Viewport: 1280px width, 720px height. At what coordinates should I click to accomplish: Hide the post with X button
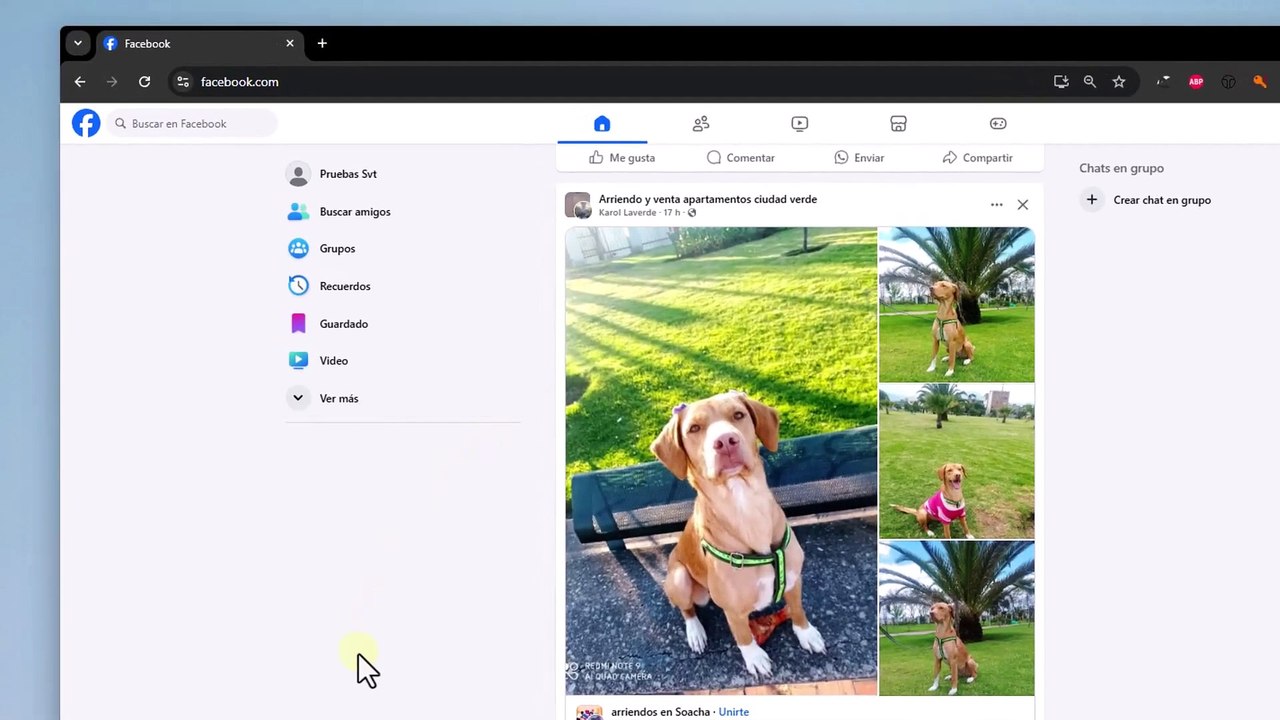pyautogui.click(x=1022, y=205)
